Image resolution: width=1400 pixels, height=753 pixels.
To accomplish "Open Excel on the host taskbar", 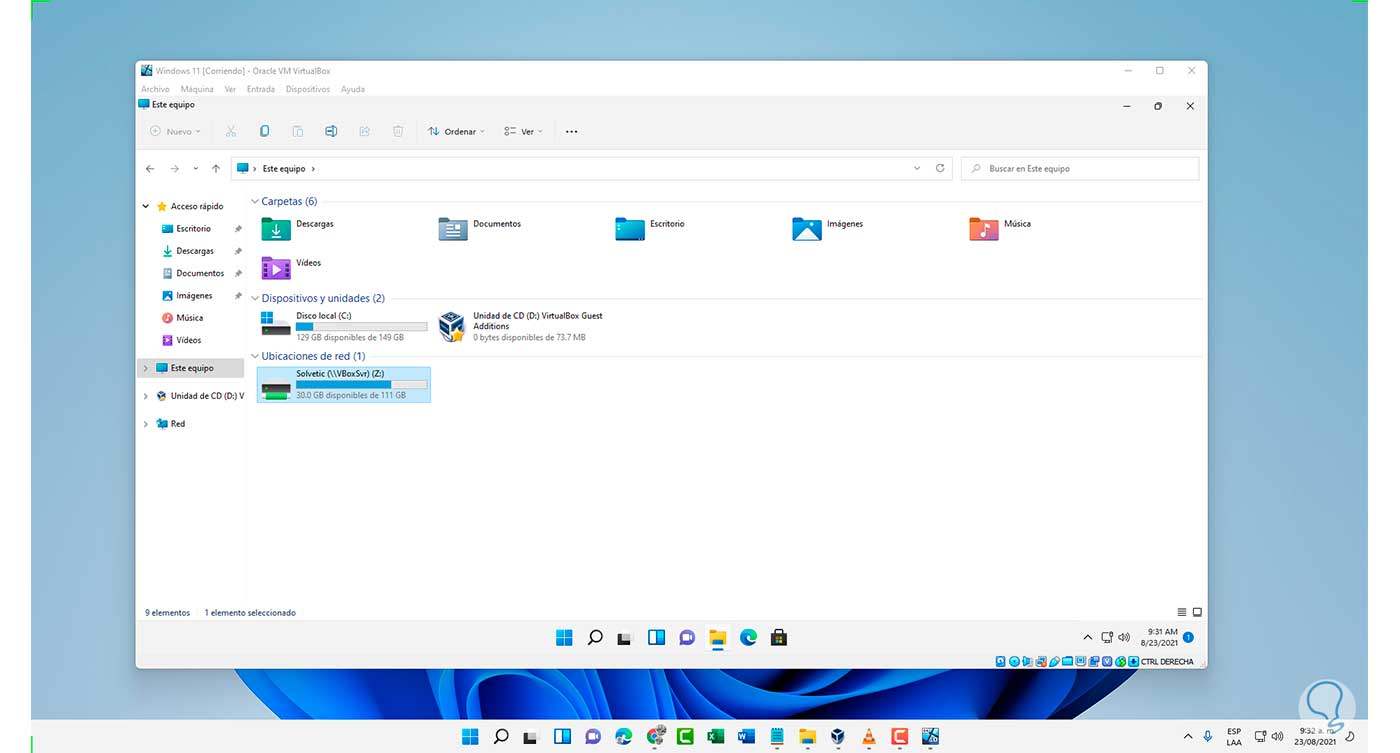I will point(715,737).
